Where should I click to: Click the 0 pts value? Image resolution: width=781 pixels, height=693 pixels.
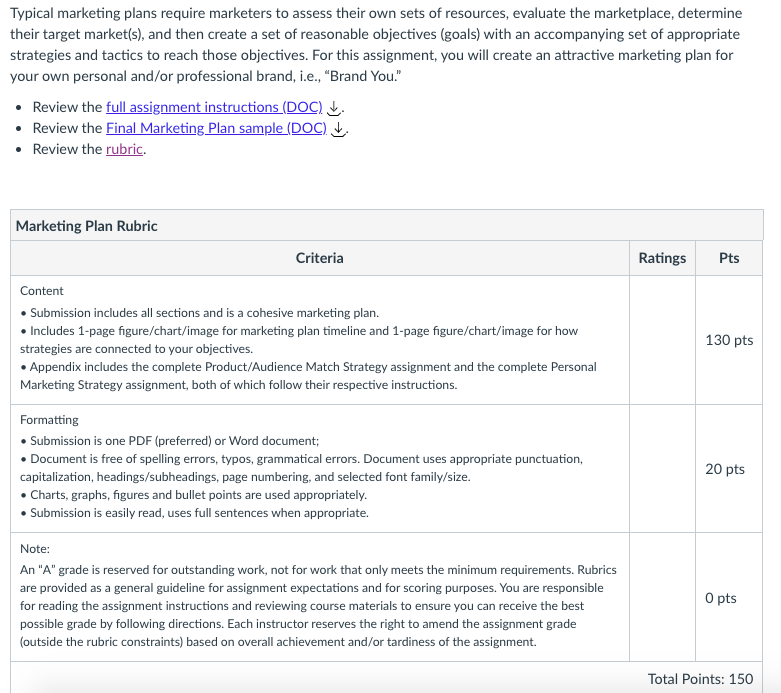[721, 598]
